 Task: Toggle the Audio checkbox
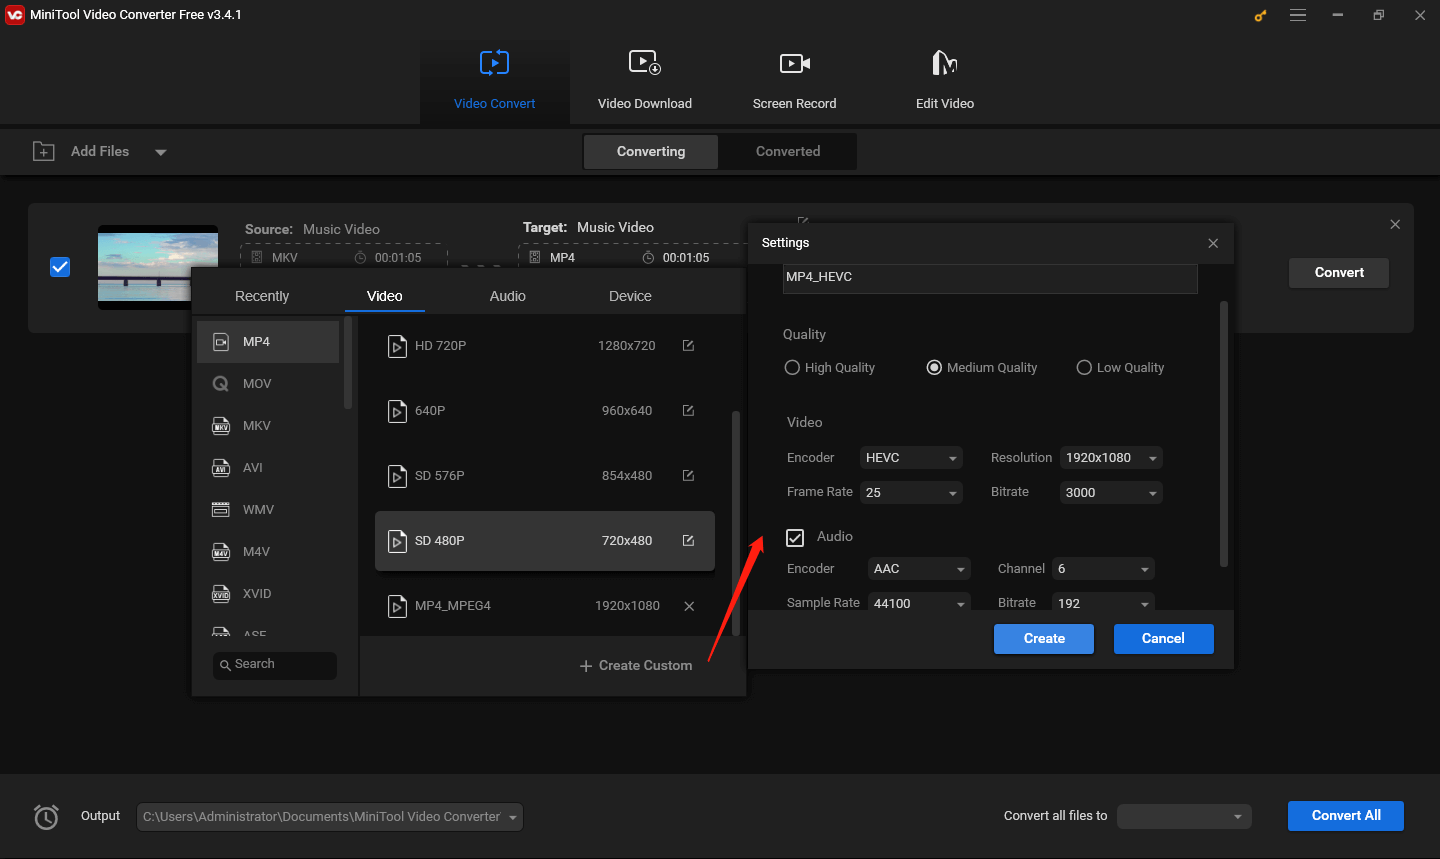[x=795, y=538]
